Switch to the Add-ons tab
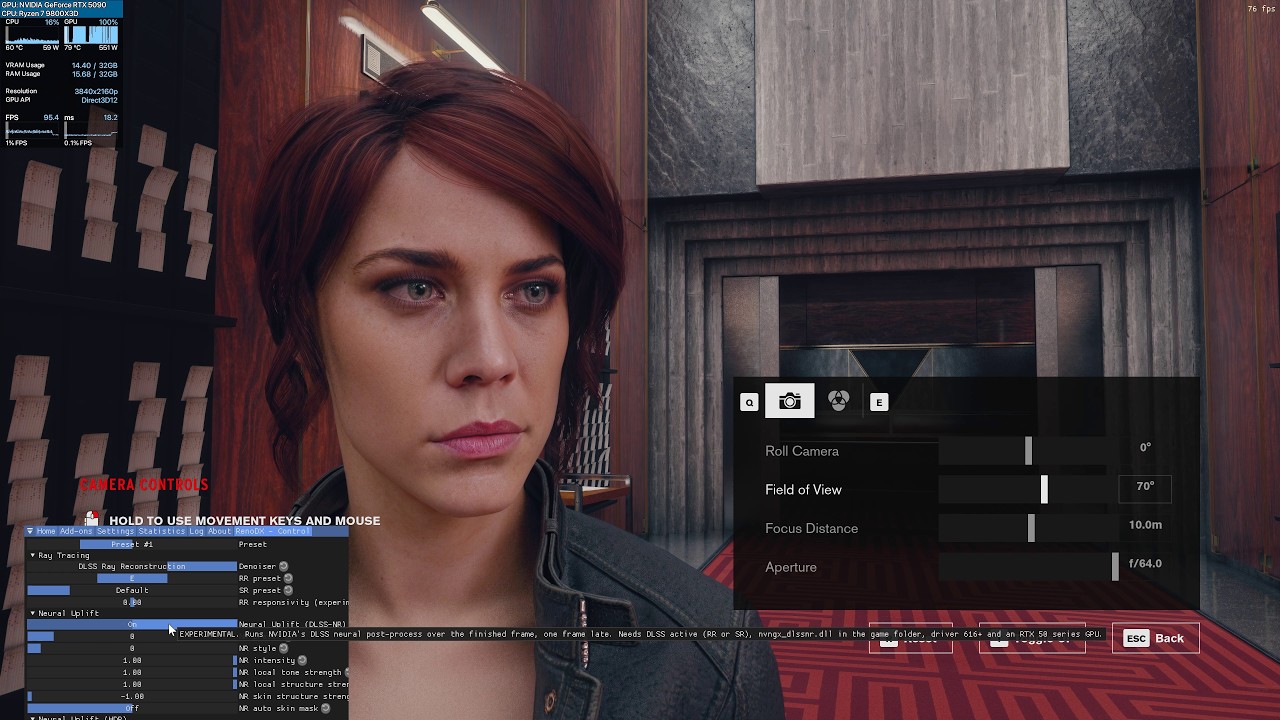This screenshot has width=1280, height=720. (76, 531)
